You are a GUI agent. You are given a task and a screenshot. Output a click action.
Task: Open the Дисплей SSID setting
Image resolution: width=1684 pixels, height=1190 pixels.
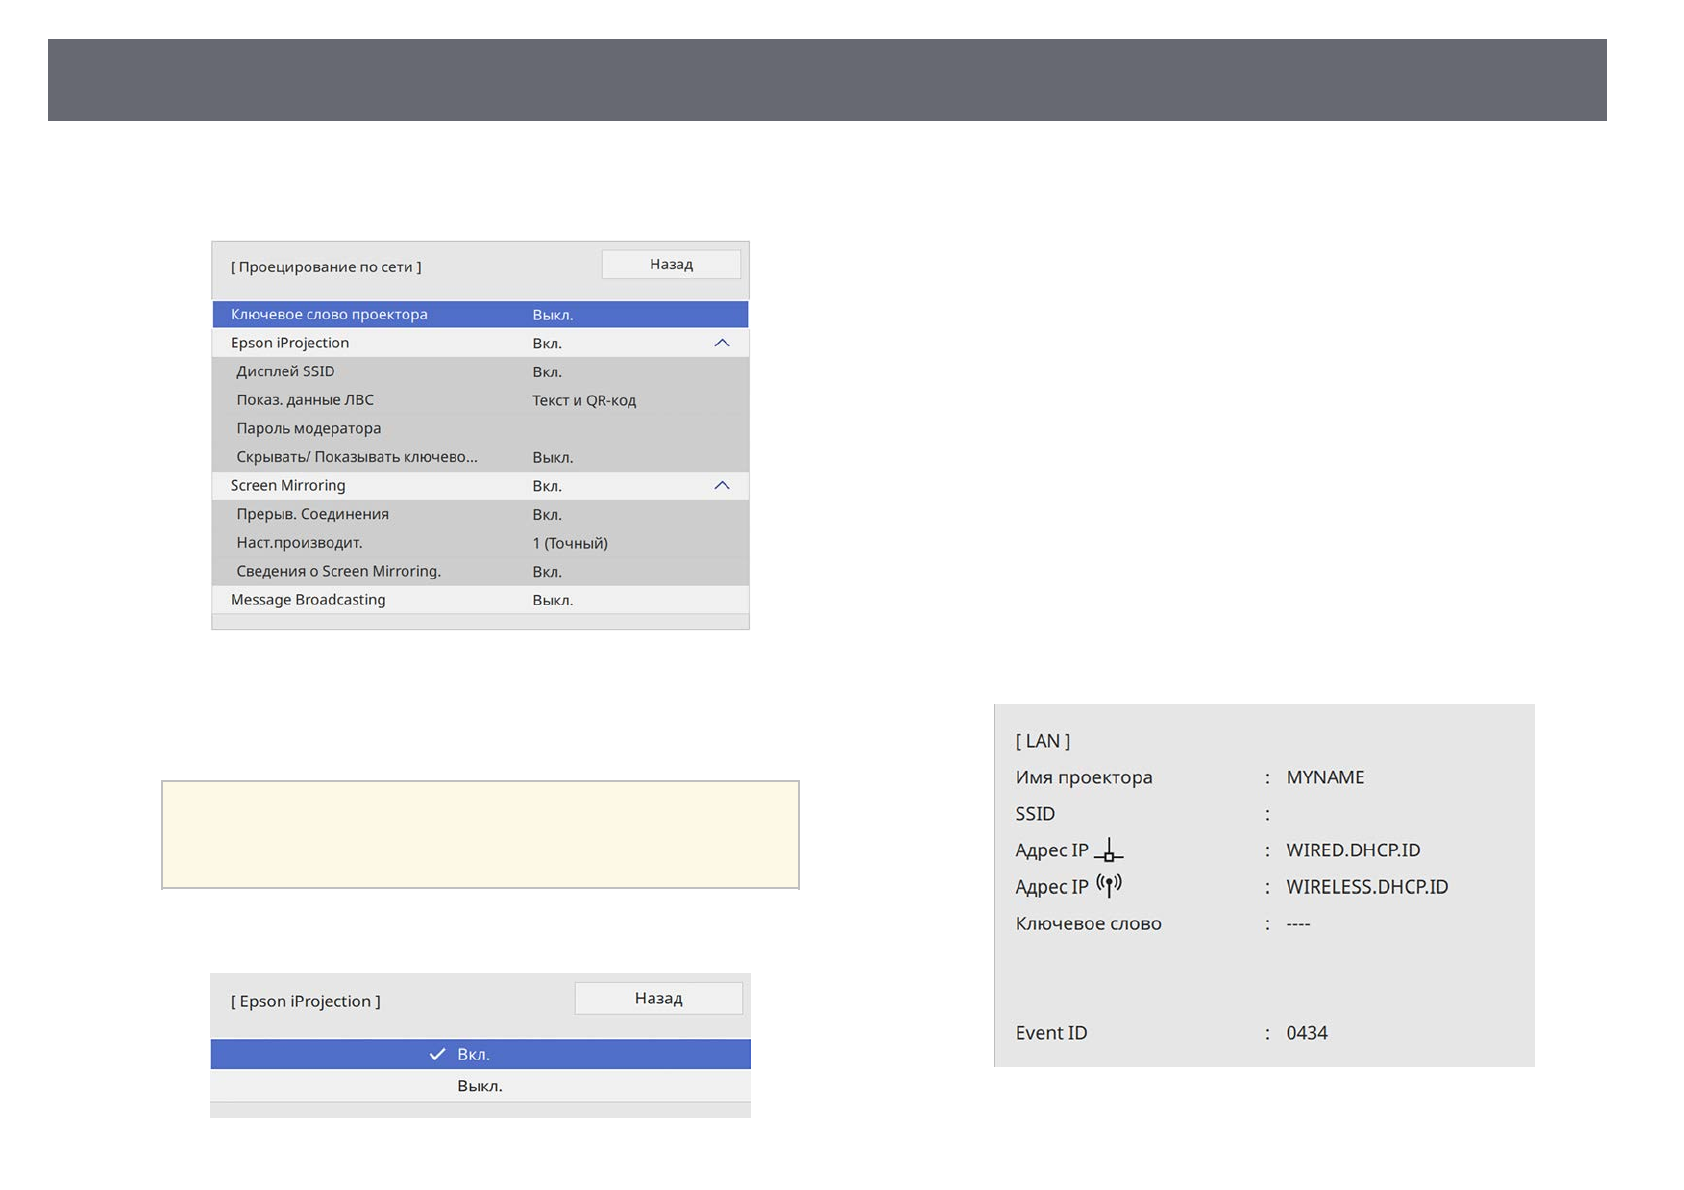[x=480, y=371]
